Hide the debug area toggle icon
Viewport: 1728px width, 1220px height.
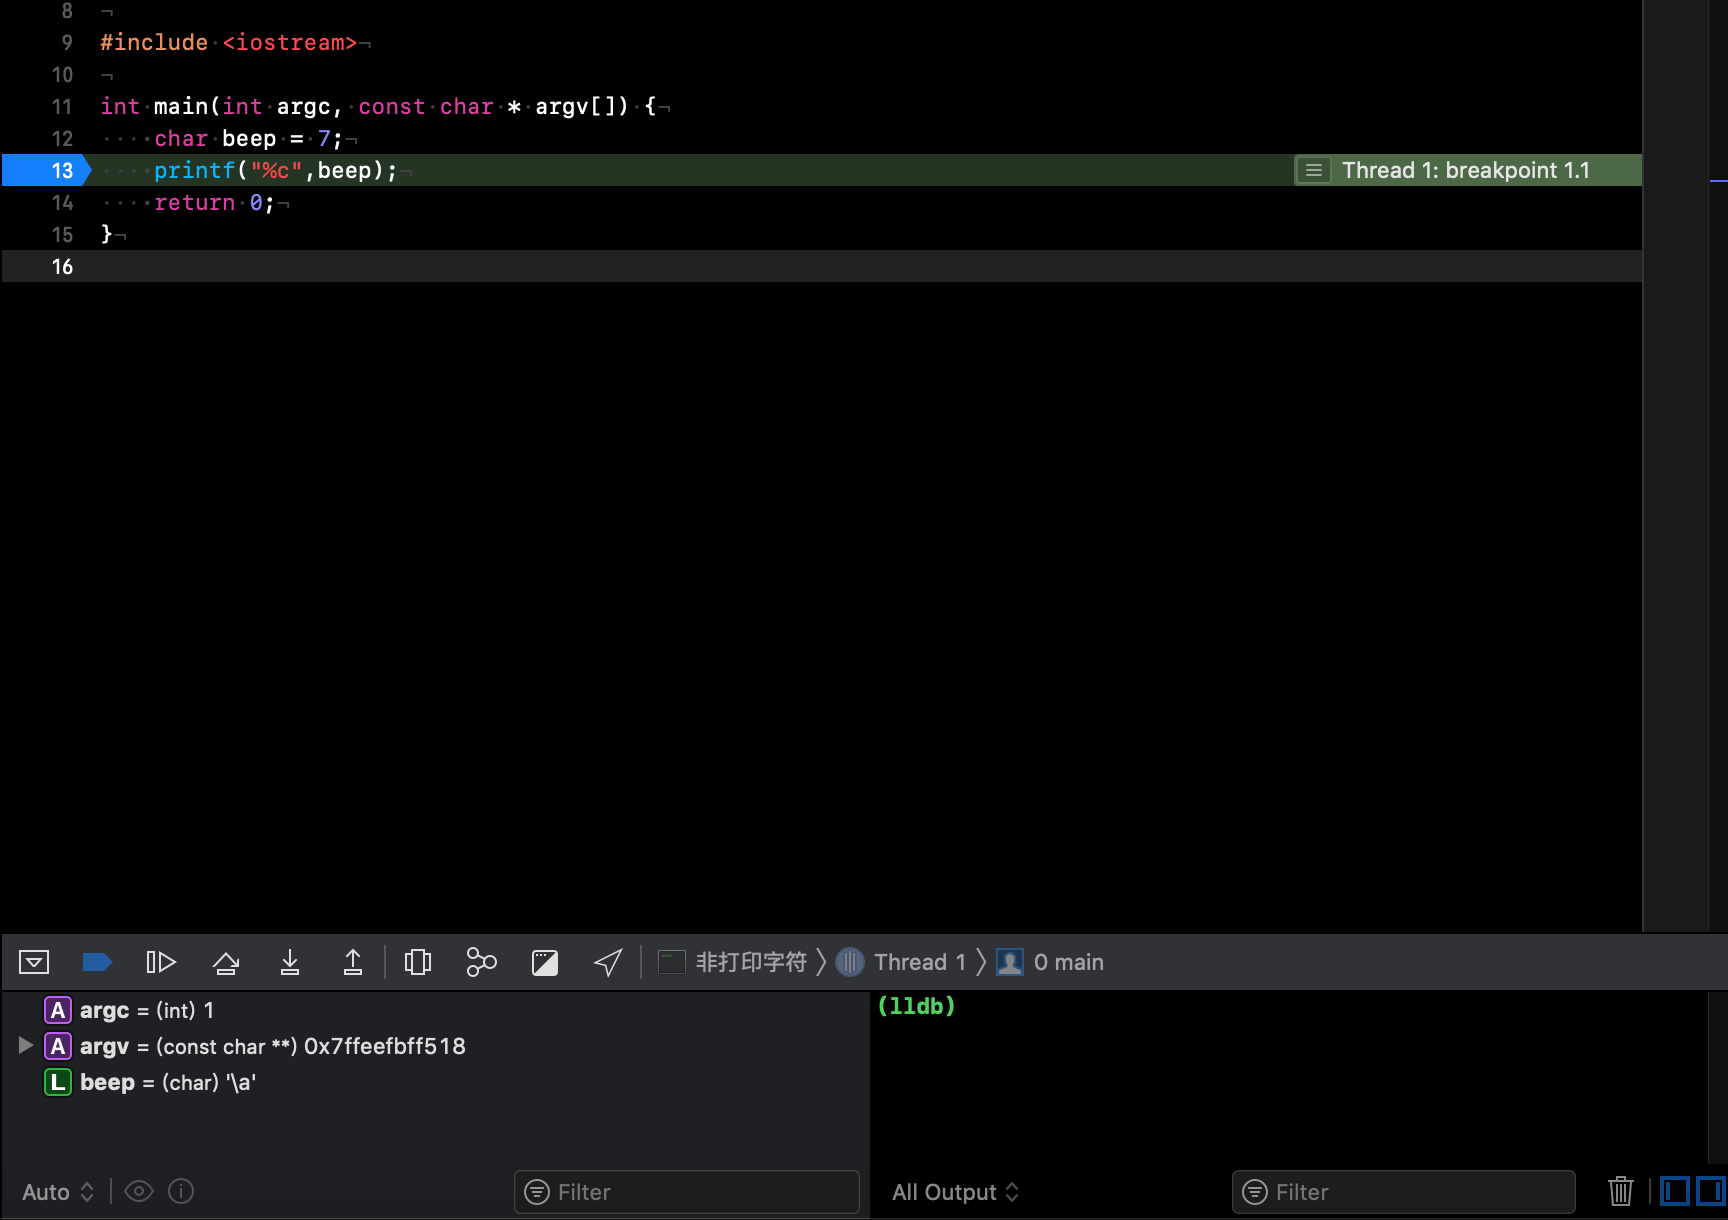(x=34, y=962)
